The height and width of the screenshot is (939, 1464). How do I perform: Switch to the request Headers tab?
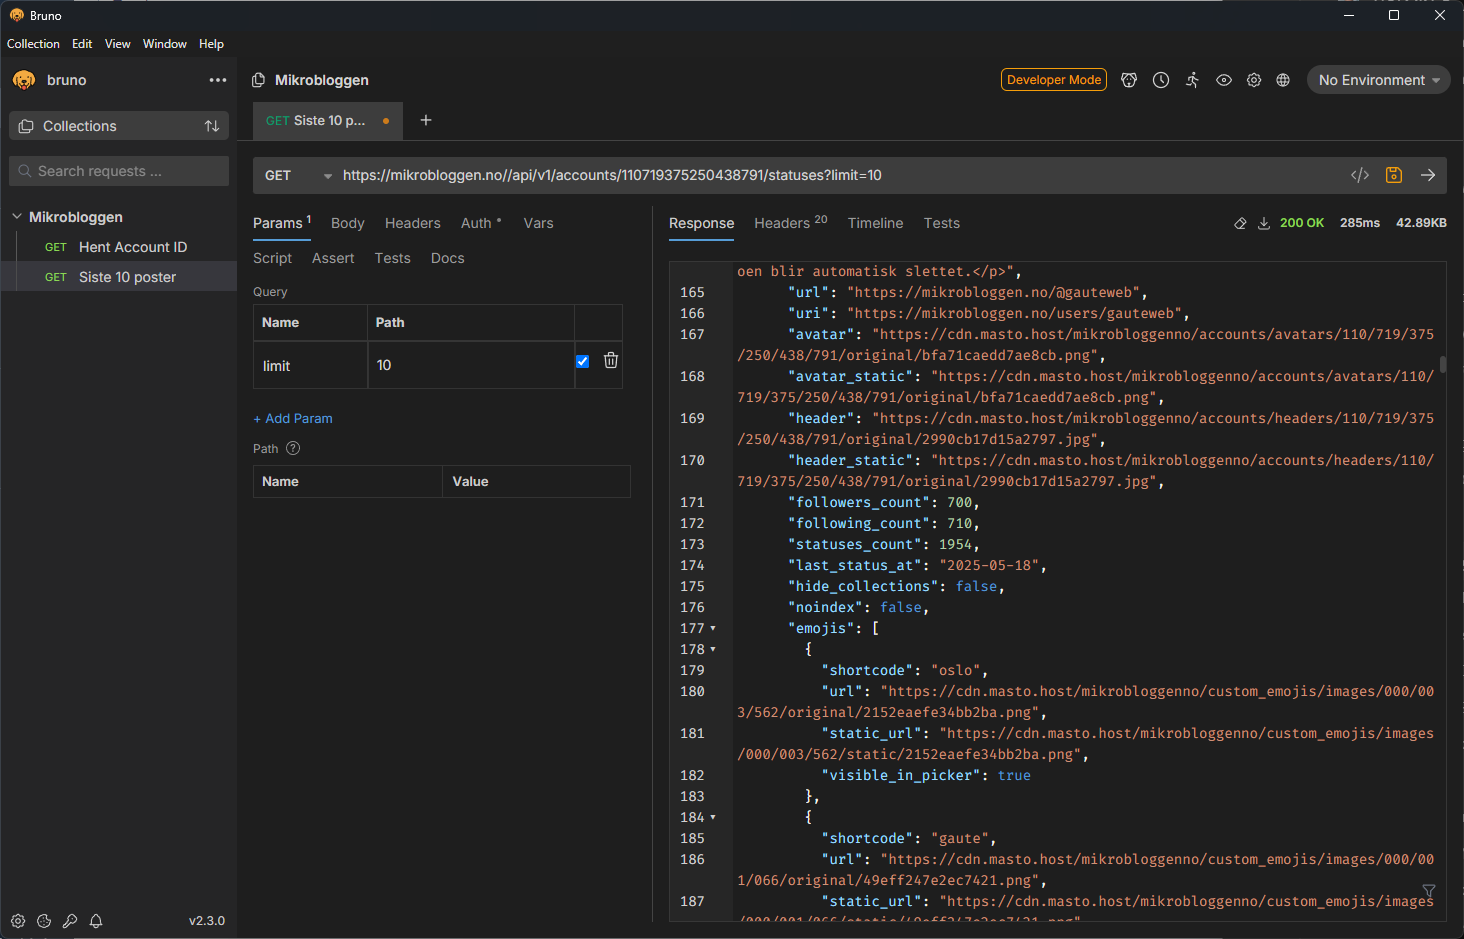[x=413, y=223]
